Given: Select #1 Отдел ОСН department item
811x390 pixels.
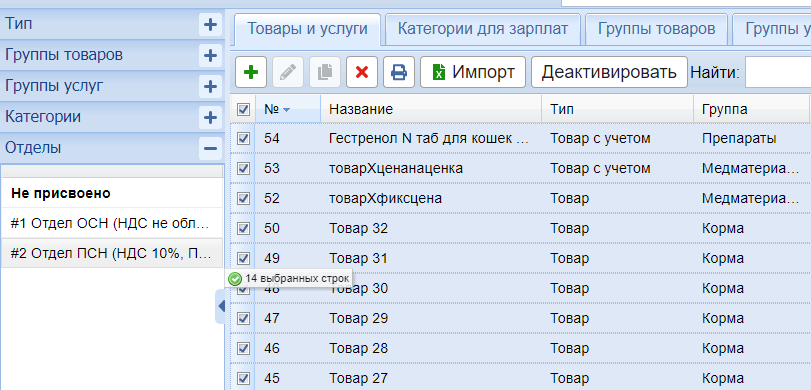Looking at the screenshot, I should point(112,224).
